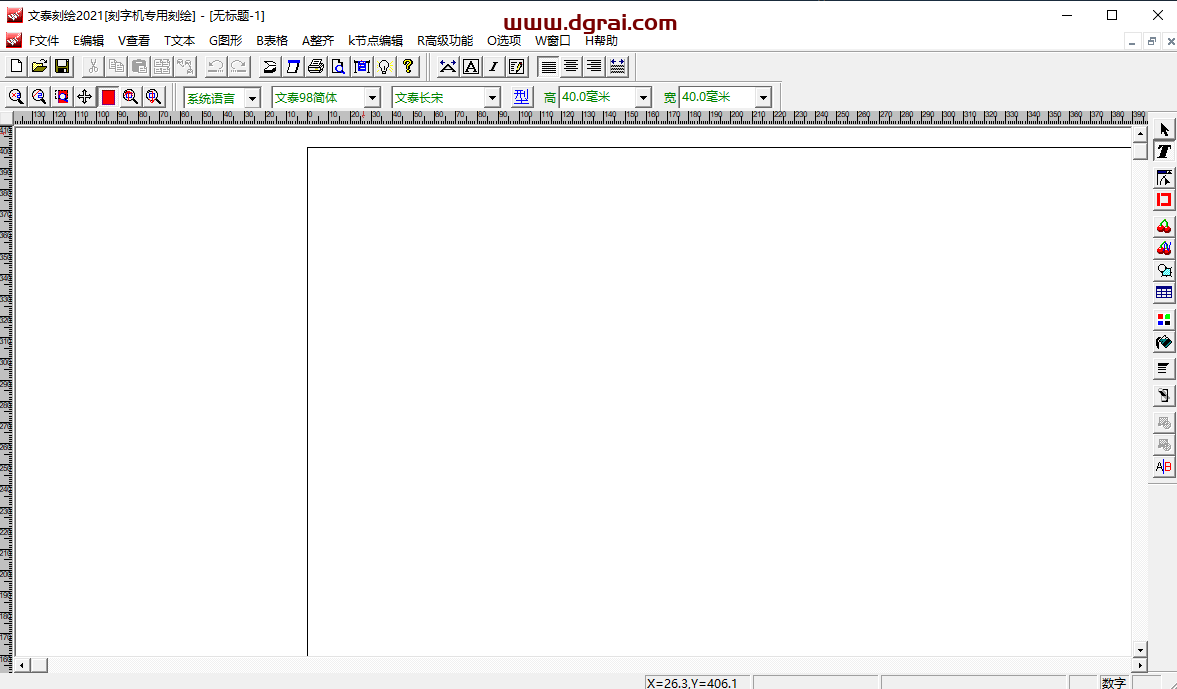Click the character spacing arrows icon
1177x689 pixels.
pos(447,67)
